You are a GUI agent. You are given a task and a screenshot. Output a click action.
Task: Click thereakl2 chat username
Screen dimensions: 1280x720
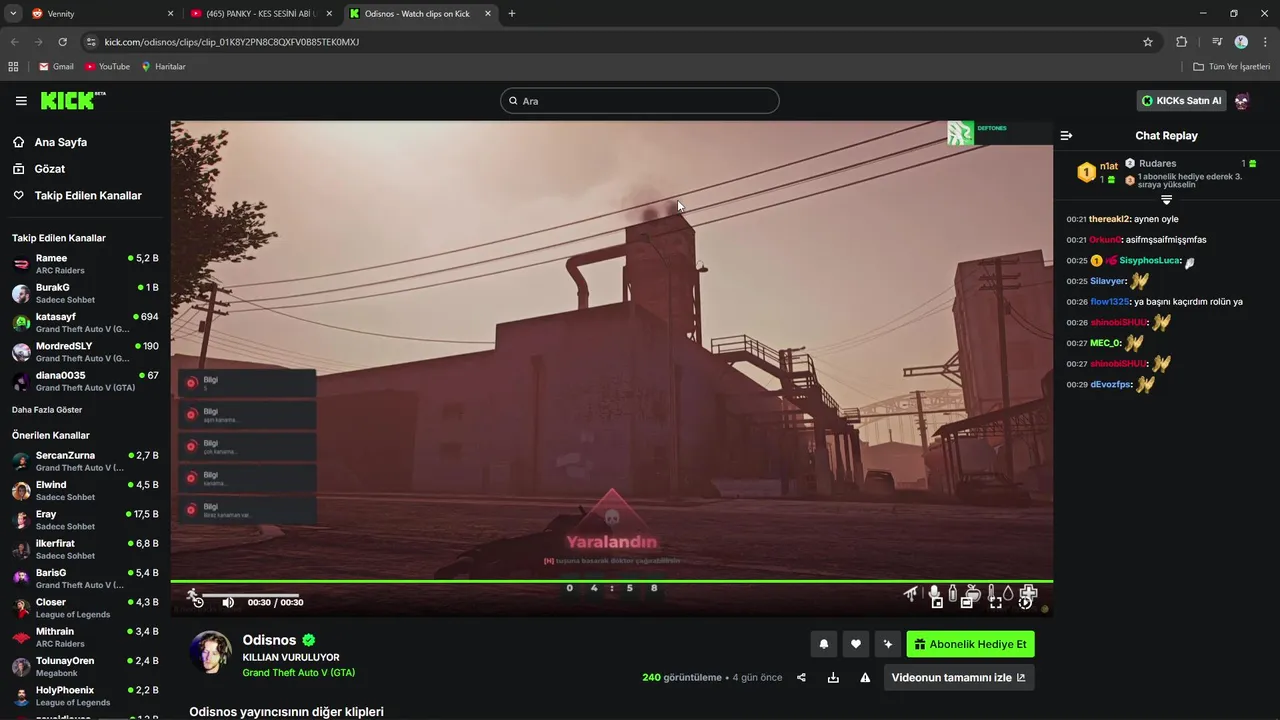pos(1110,219)
